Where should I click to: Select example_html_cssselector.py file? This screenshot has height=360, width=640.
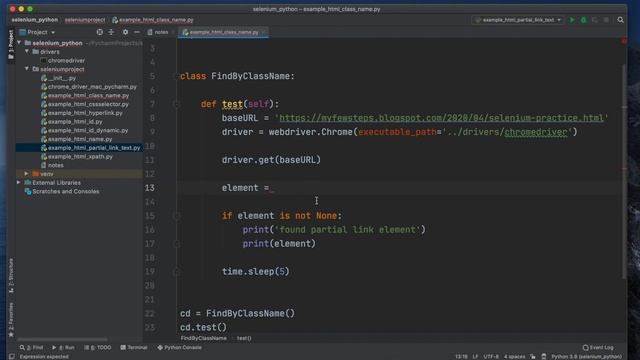pos(88,104)
